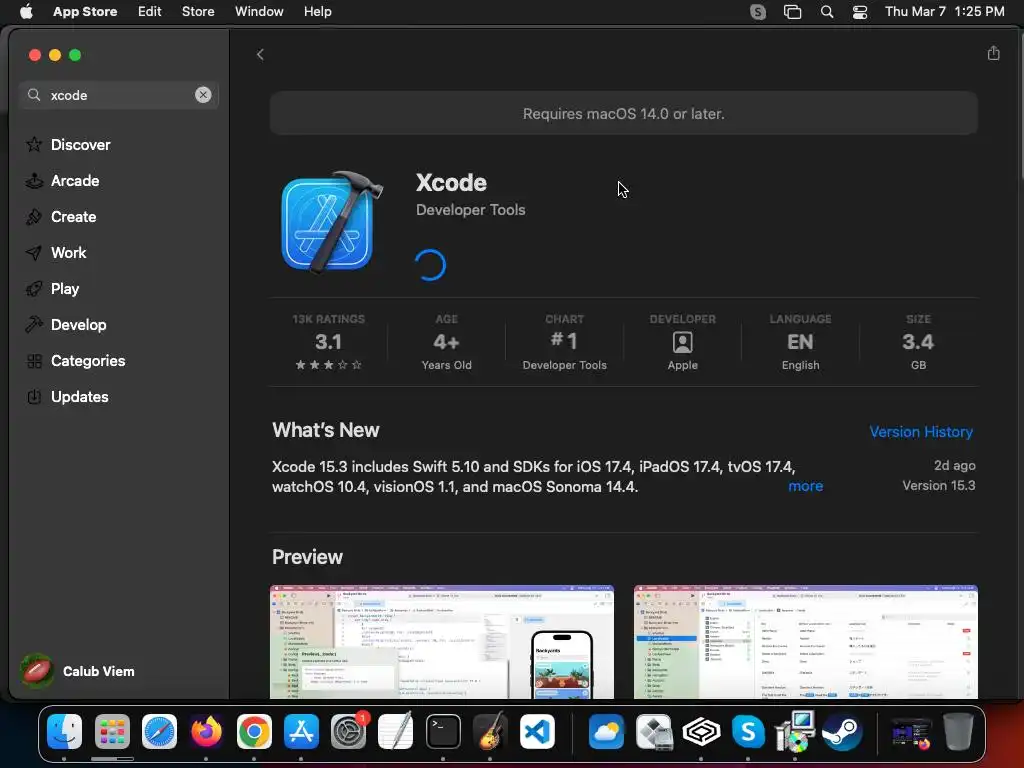Viewport: 1024px width, 768px height.
Task: Open the Edit menu
Action: click(x=150, y=12)
